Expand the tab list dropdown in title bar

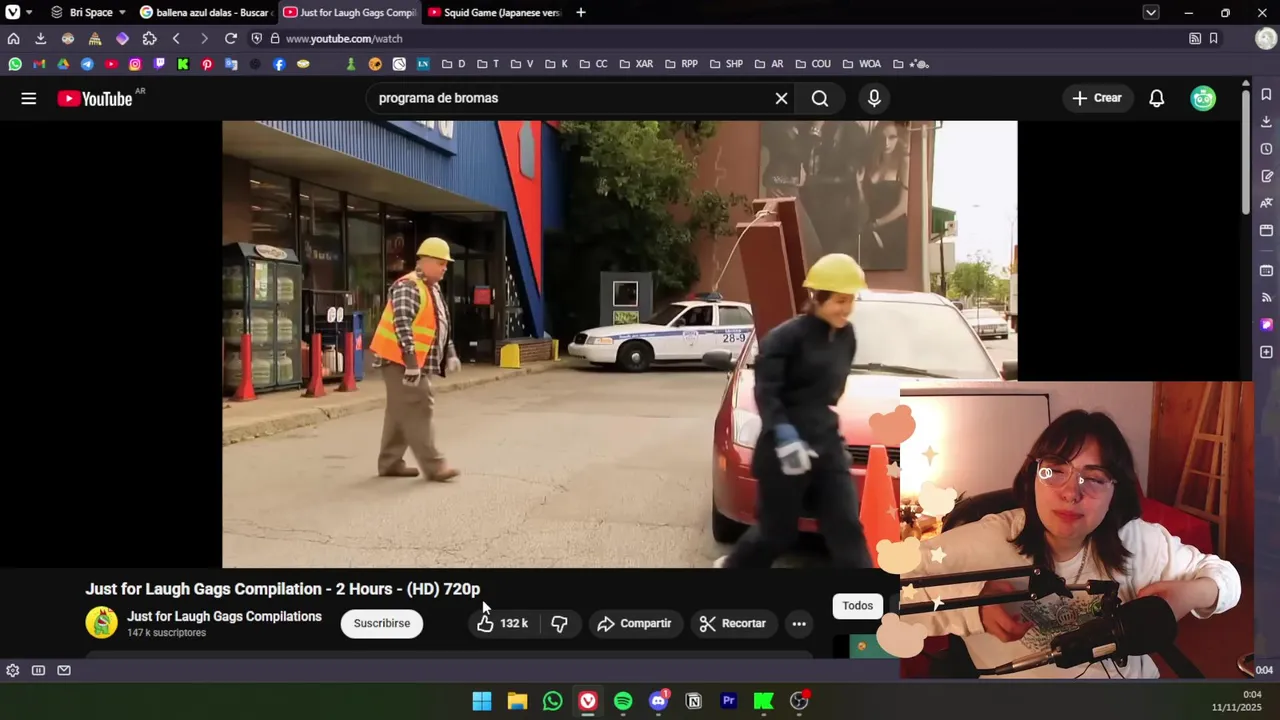[x=1151, y=12]
